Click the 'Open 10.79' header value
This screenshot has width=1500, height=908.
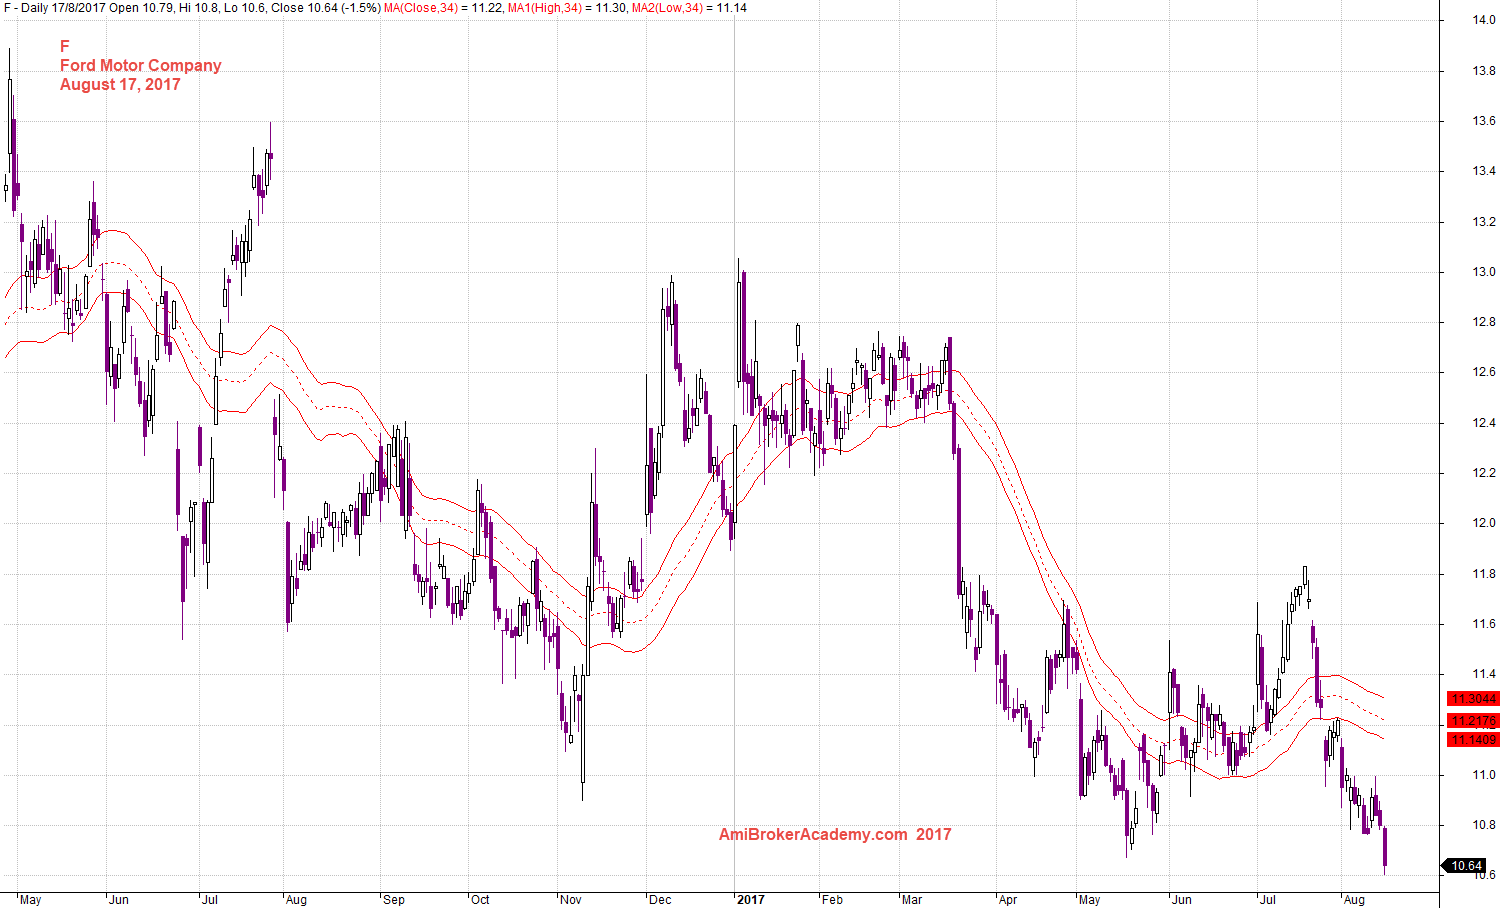tap(142, 8)
